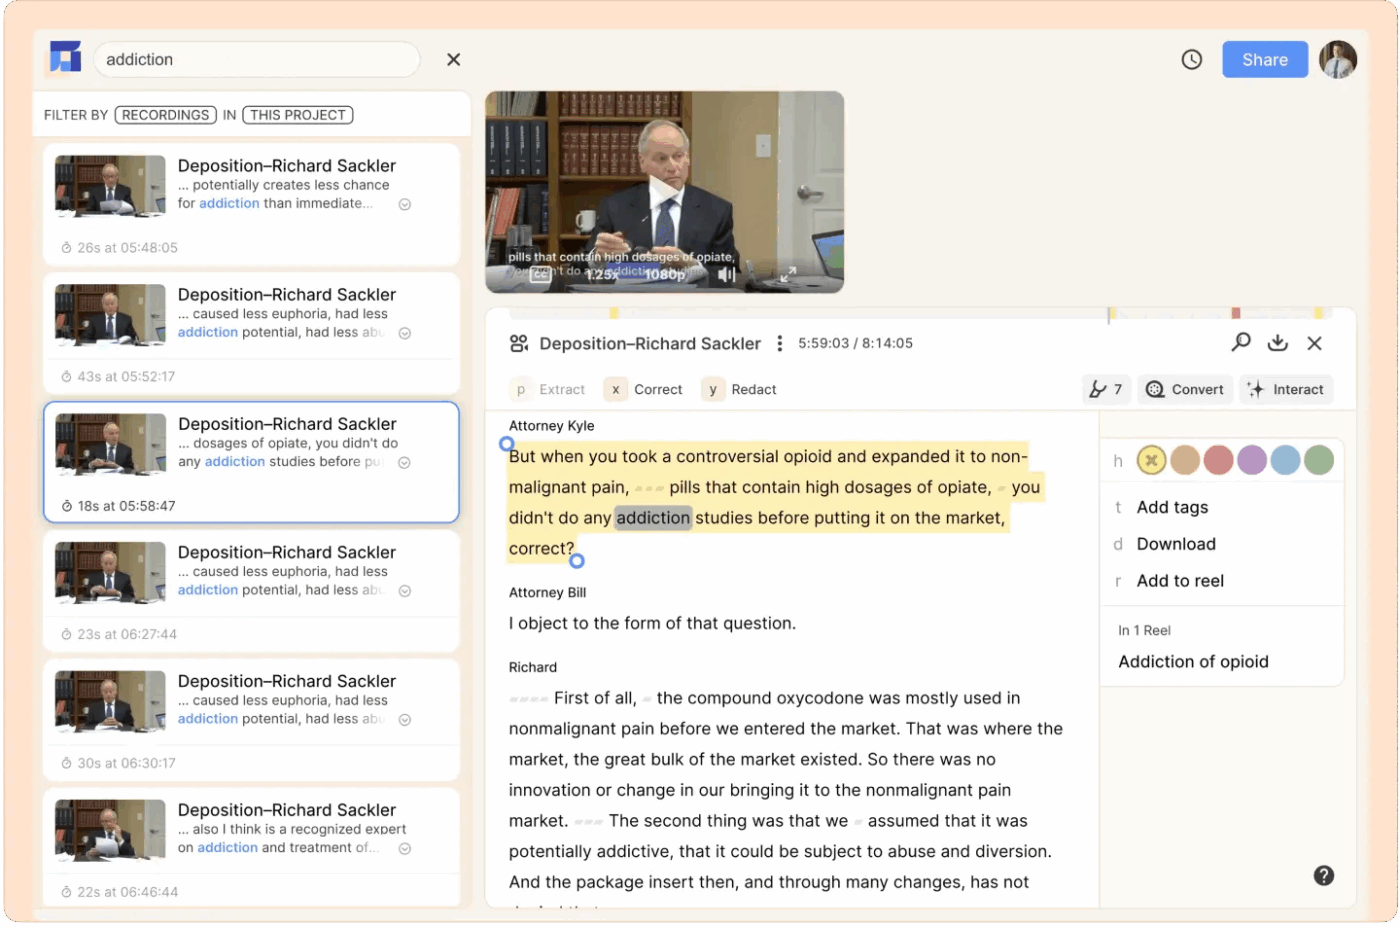Viewport: 1400px width, 928px height.
Task: Play the deposition video
Action: [x=664, y=192]
